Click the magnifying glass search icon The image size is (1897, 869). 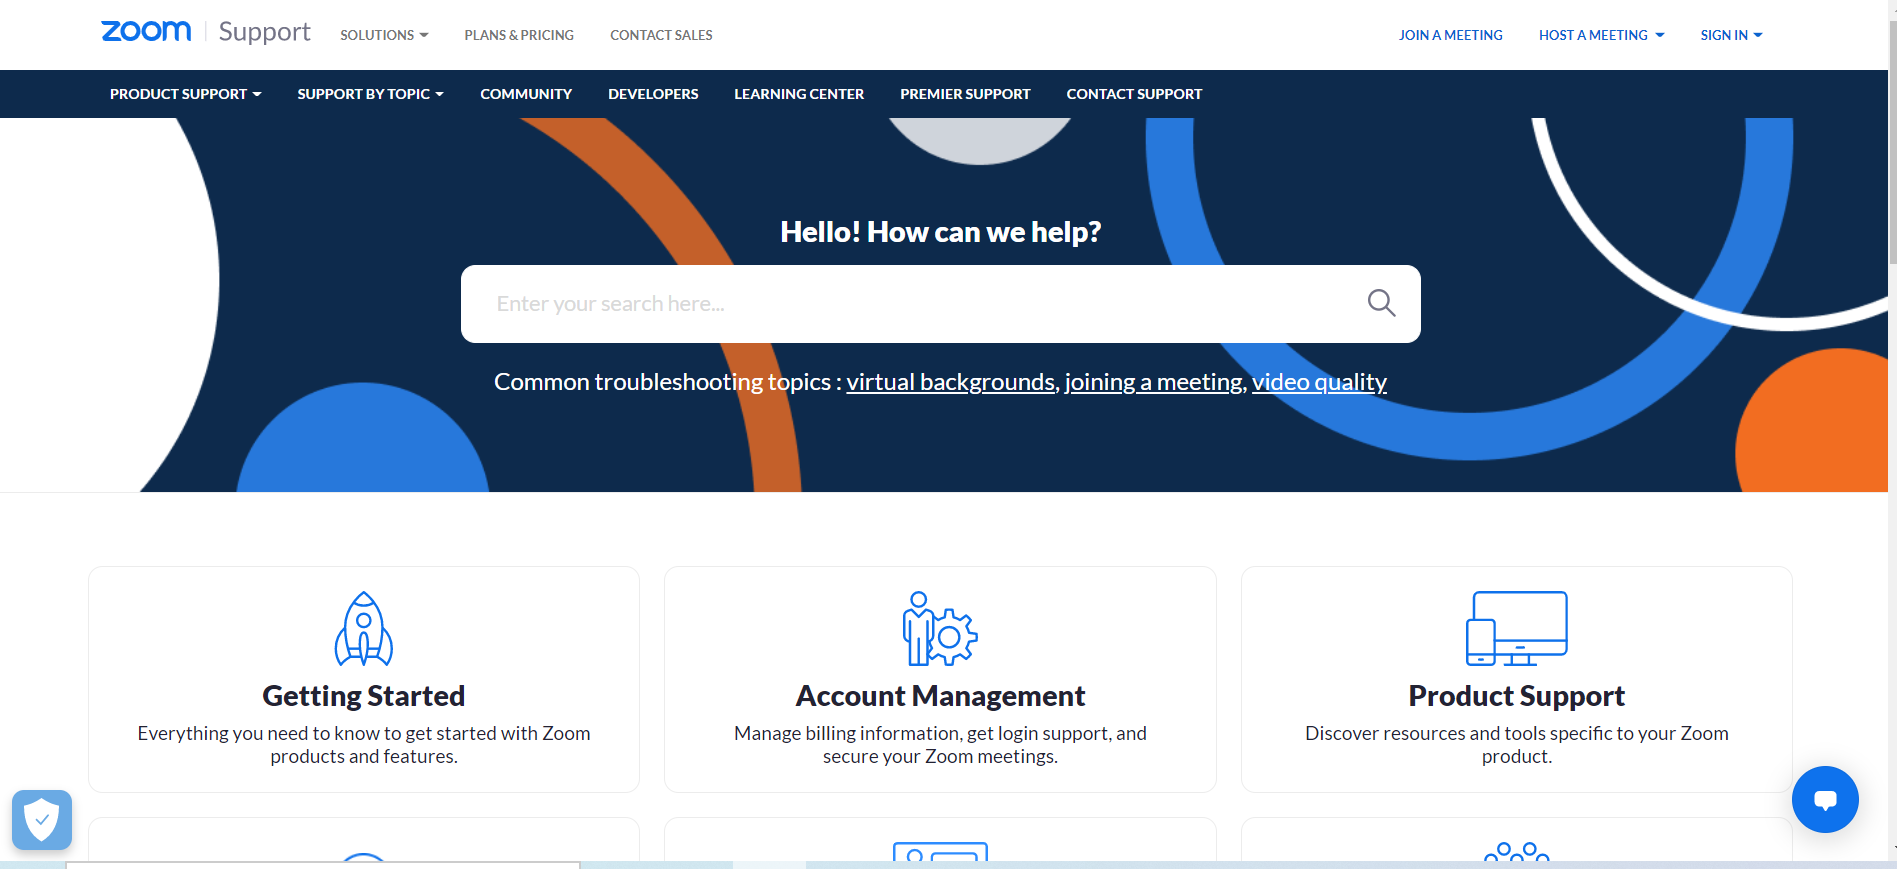tap(1381, 303)
